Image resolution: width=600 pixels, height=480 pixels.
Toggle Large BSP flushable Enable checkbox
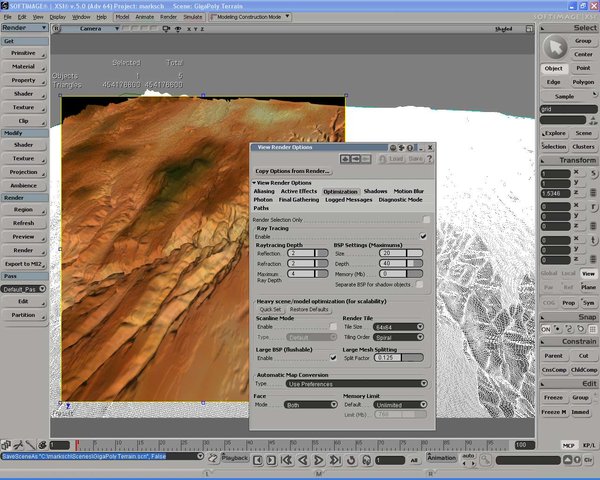333,357
